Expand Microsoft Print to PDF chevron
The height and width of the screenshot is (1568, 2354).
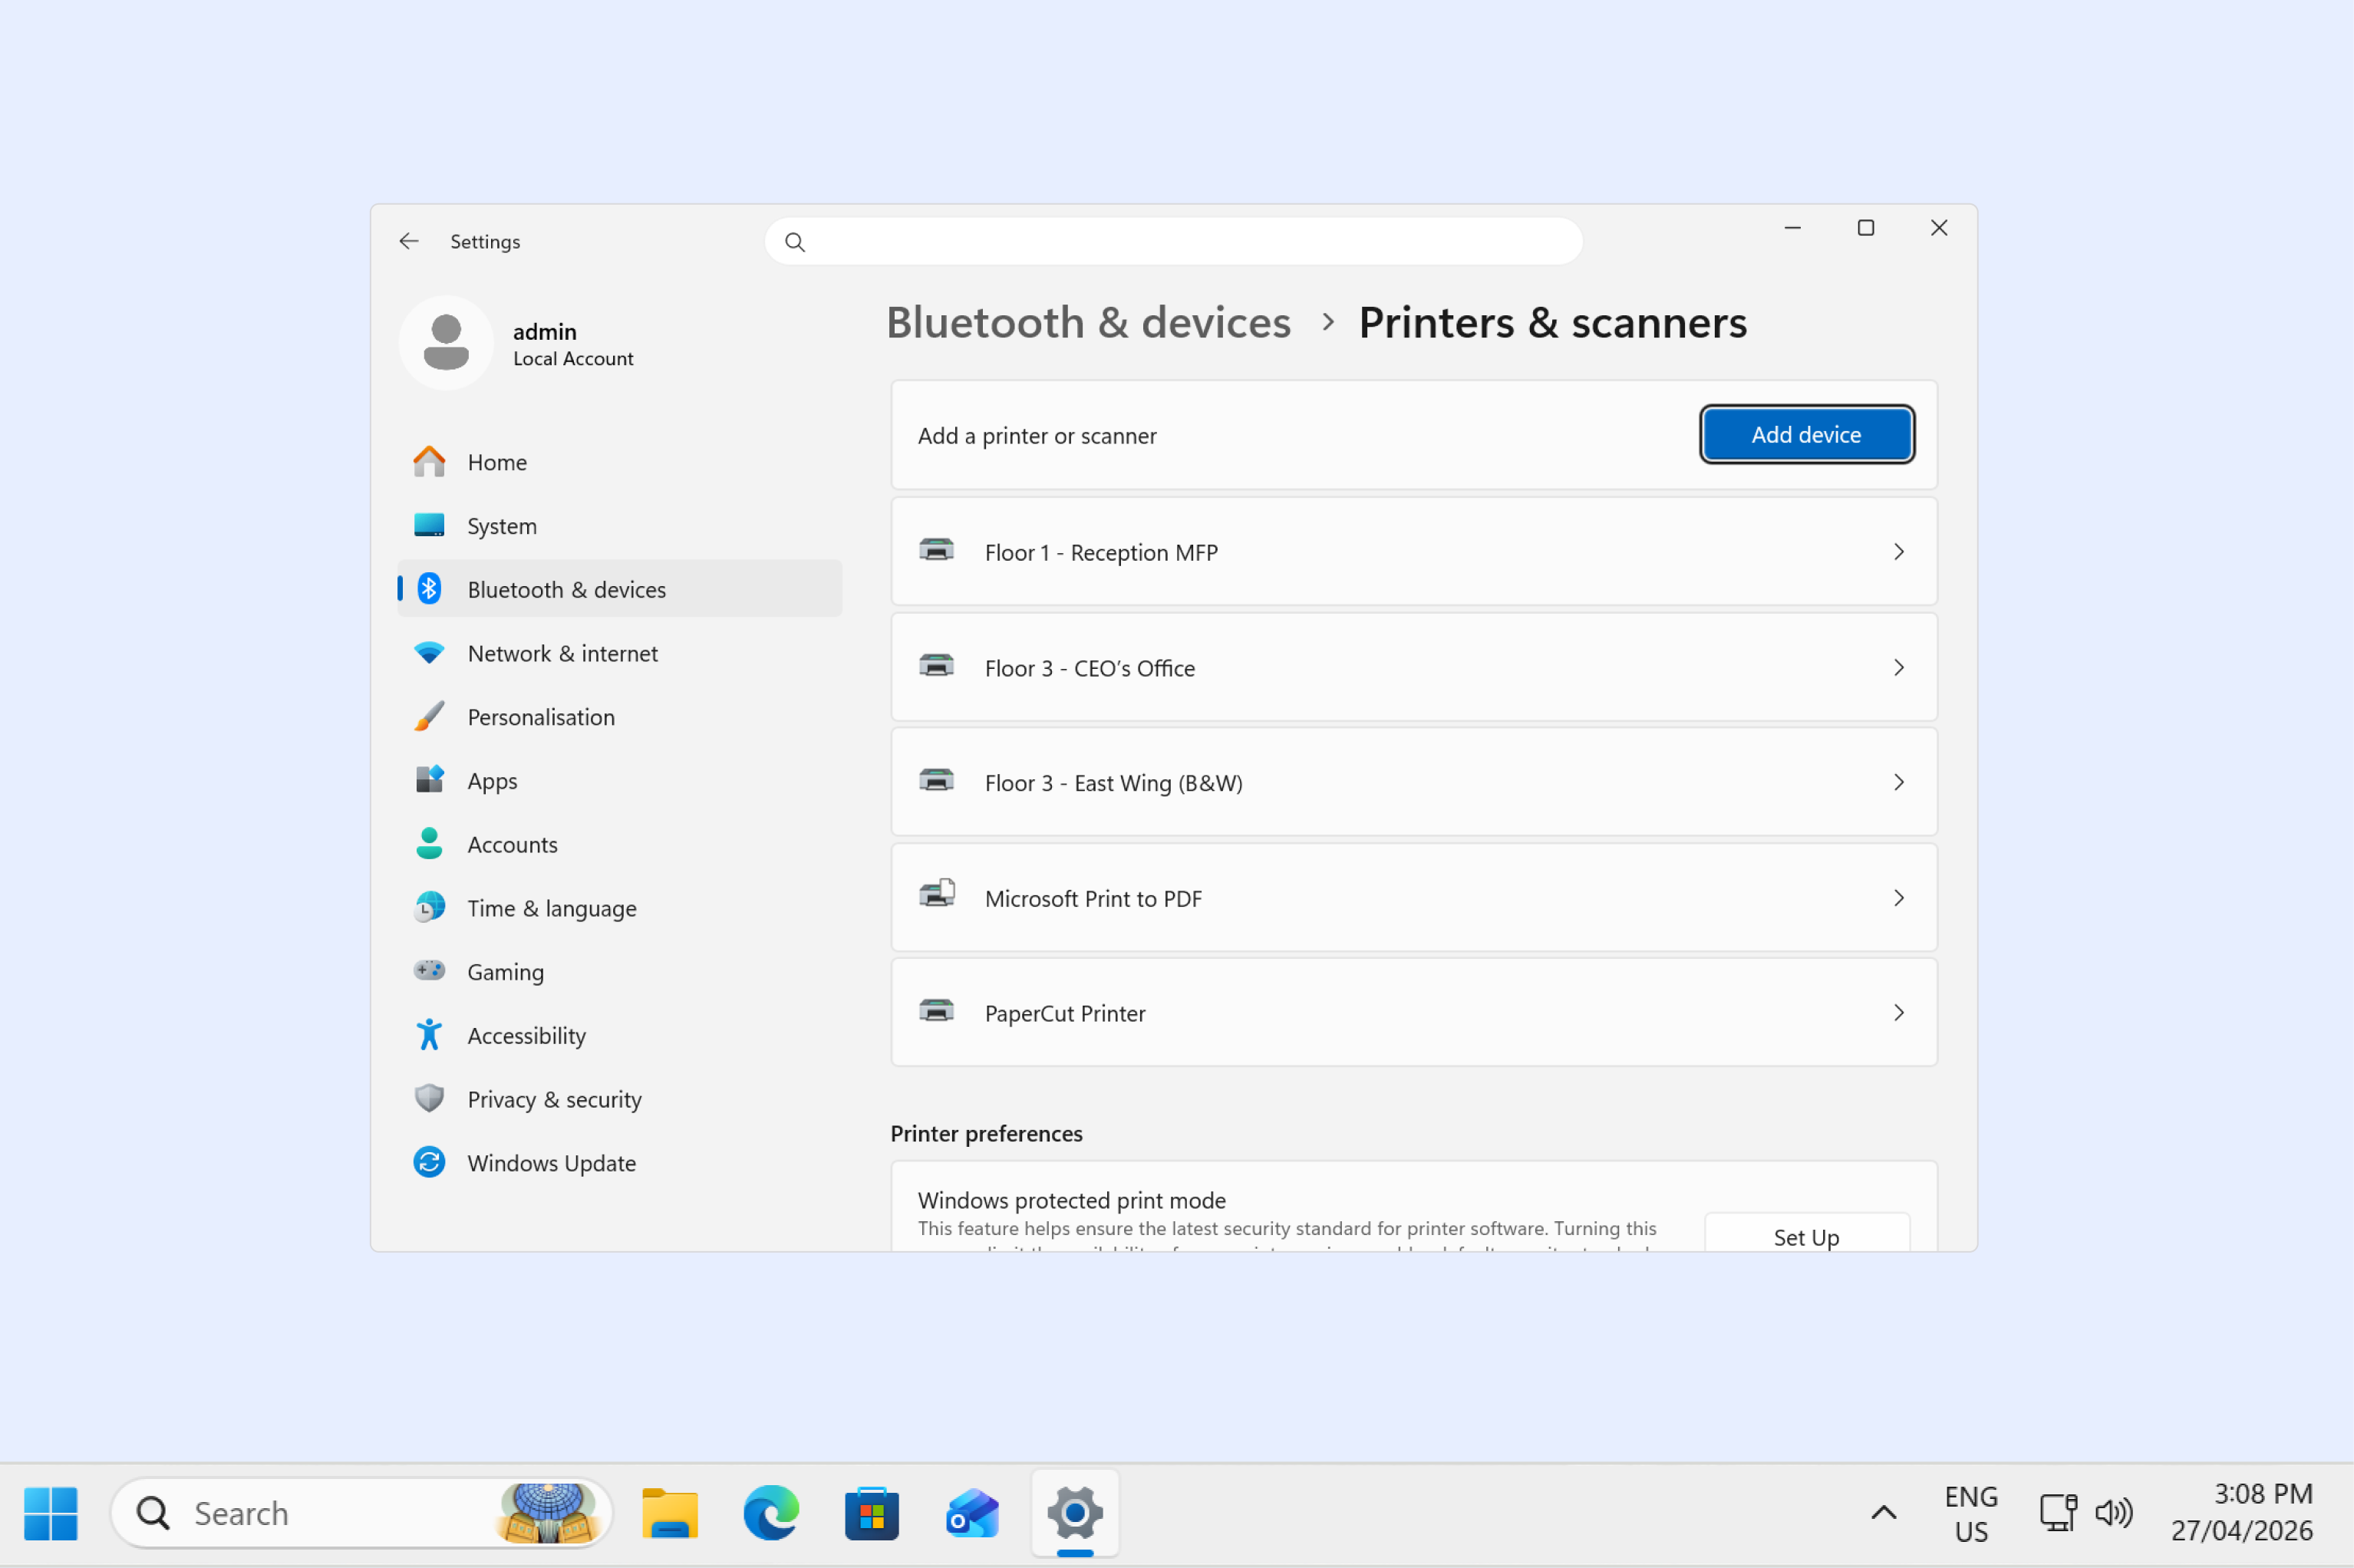pyautogui.click(x=1899, y=898)
